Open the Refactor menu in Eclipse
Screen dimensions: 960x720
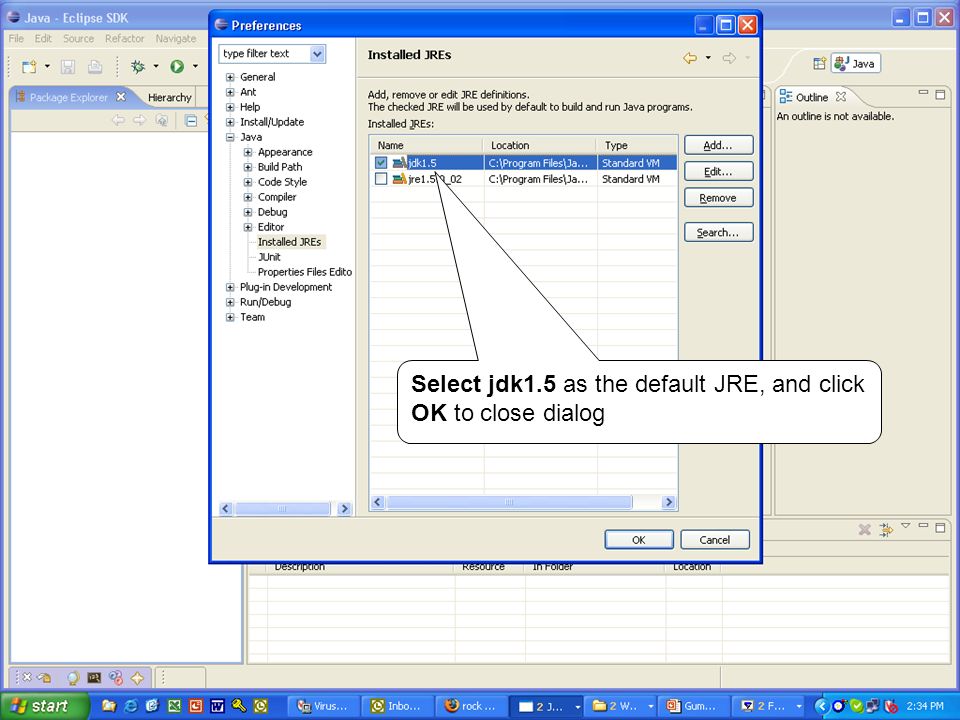(124, 39)
